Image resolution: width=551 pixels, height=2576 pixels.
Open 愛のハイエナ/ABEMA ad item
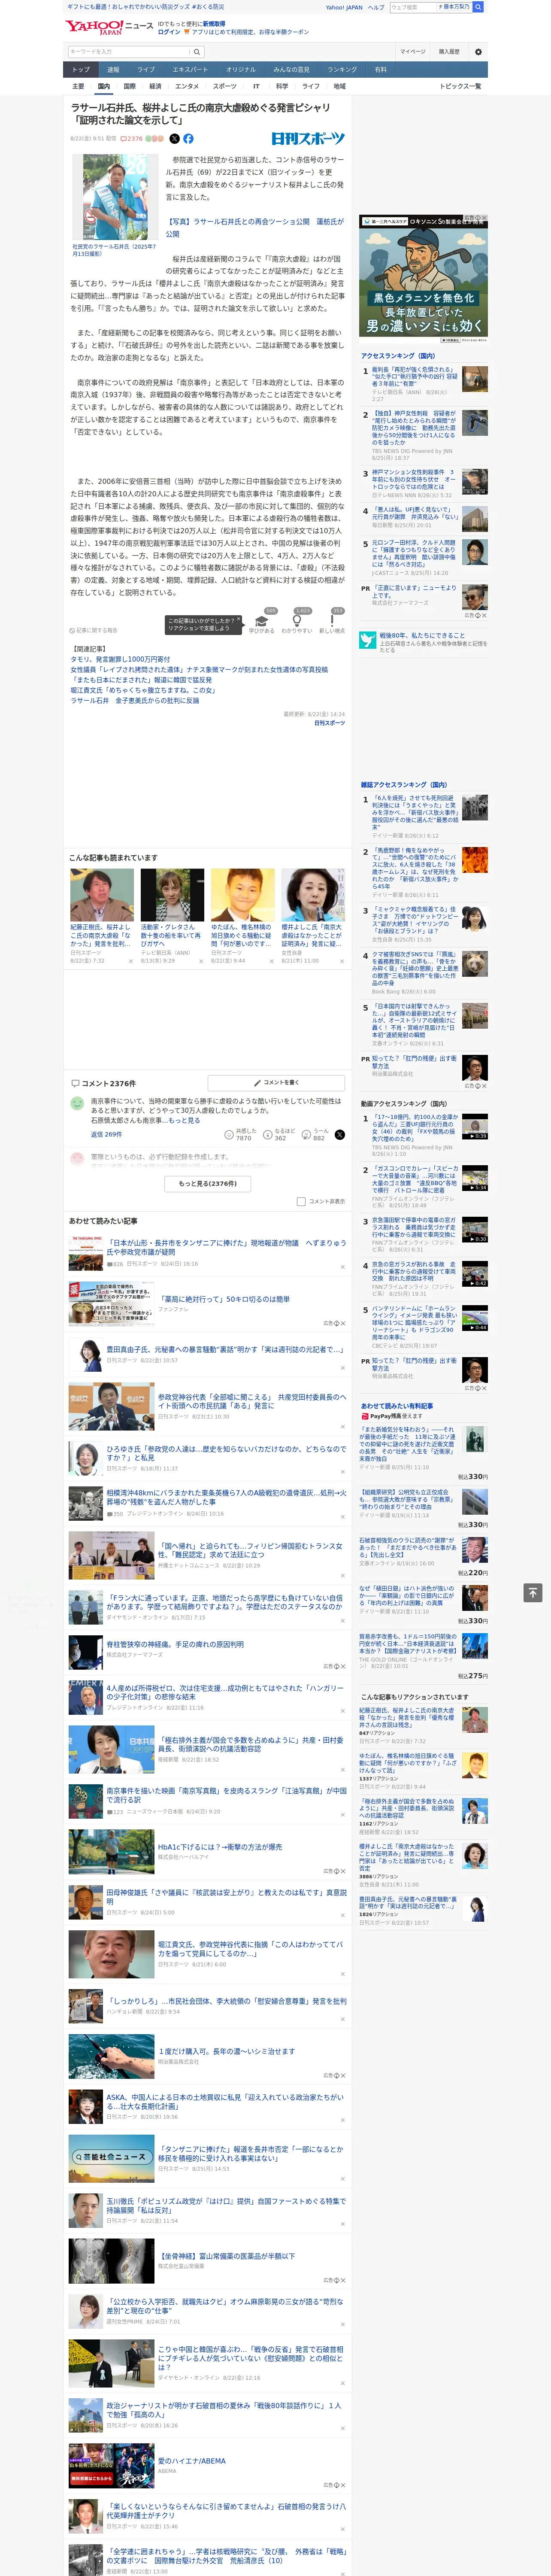[192, 2461]
